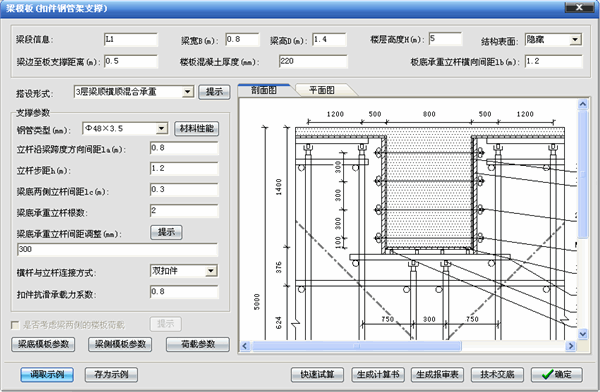
Task: Click the 材料性能 button
Action: (x=197, y=129)
